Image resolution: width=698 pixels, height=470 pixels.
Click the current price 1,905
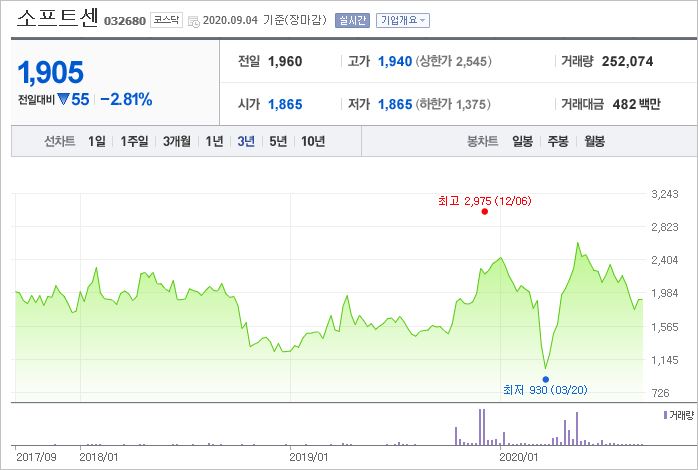pos(50,73)
